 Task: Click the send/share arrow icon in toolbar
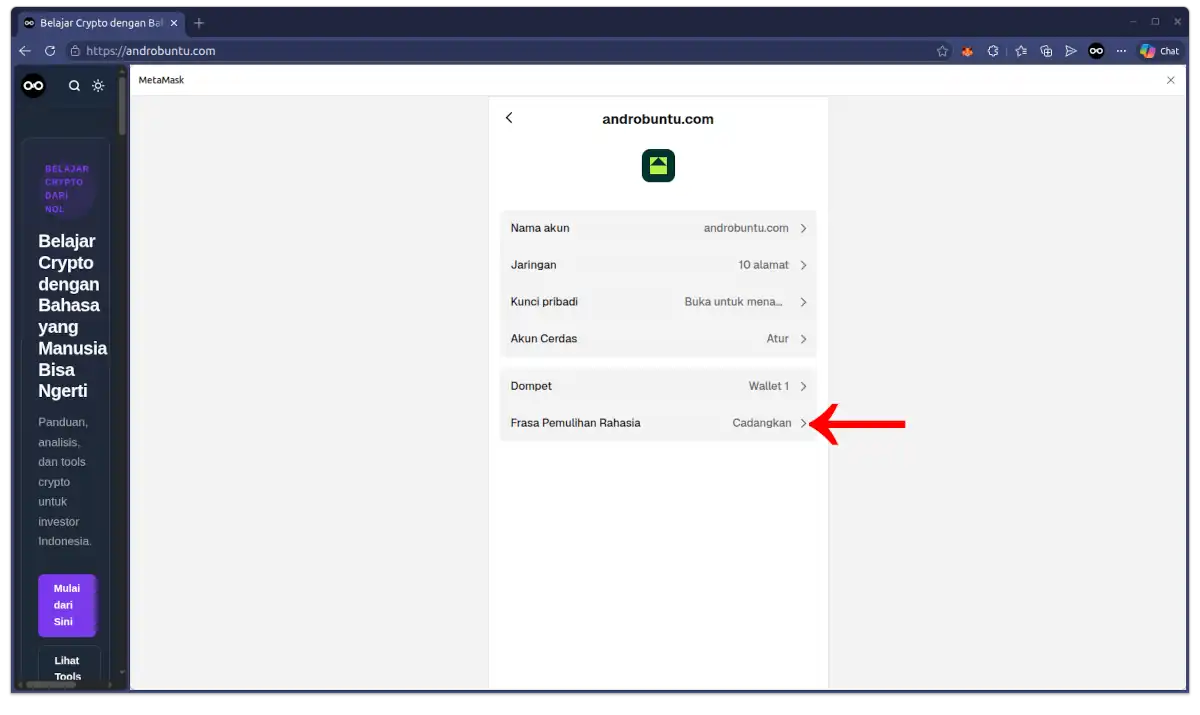(x=1071, y=51)
